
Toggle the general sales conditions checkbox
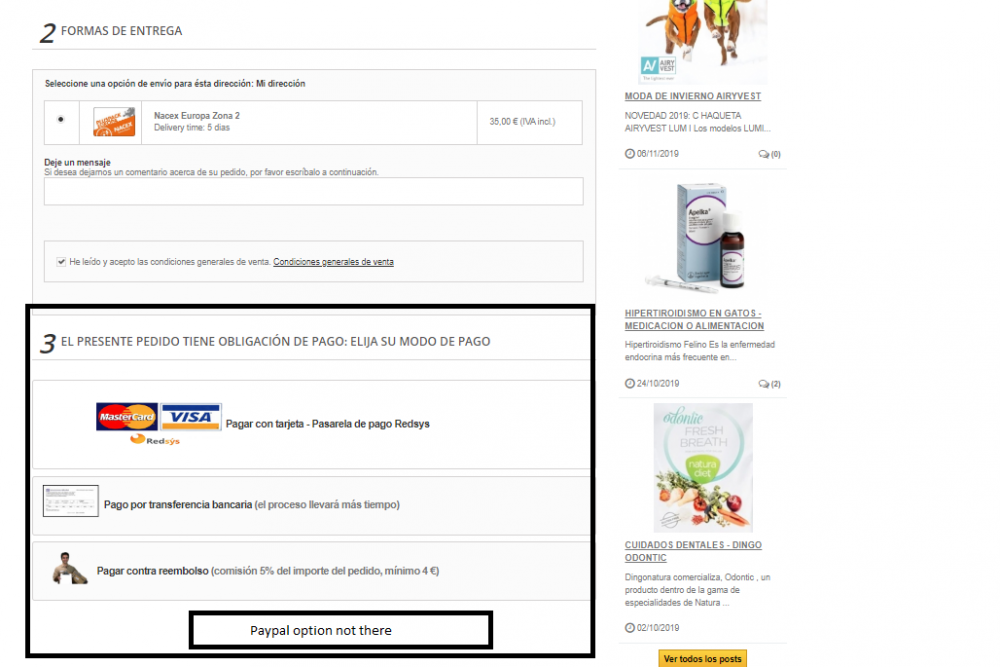[x=61, y=261]
